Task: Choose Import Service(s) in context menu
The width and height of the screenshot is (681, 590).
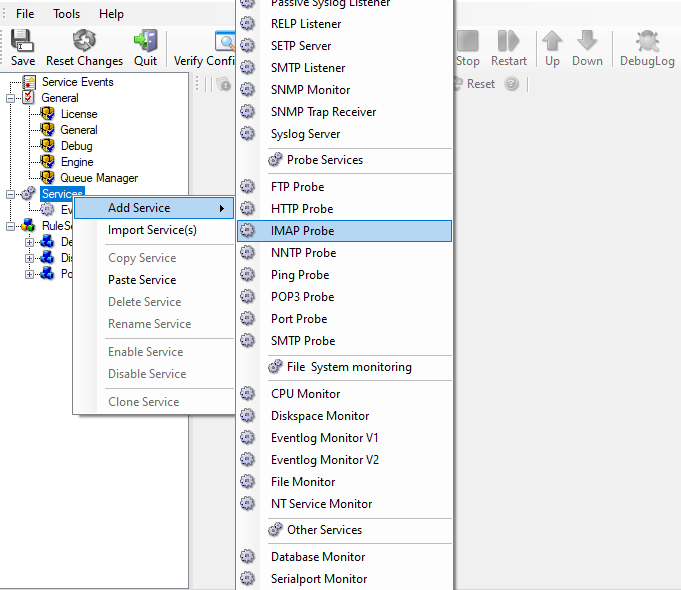Action: (x=152, y=230)
